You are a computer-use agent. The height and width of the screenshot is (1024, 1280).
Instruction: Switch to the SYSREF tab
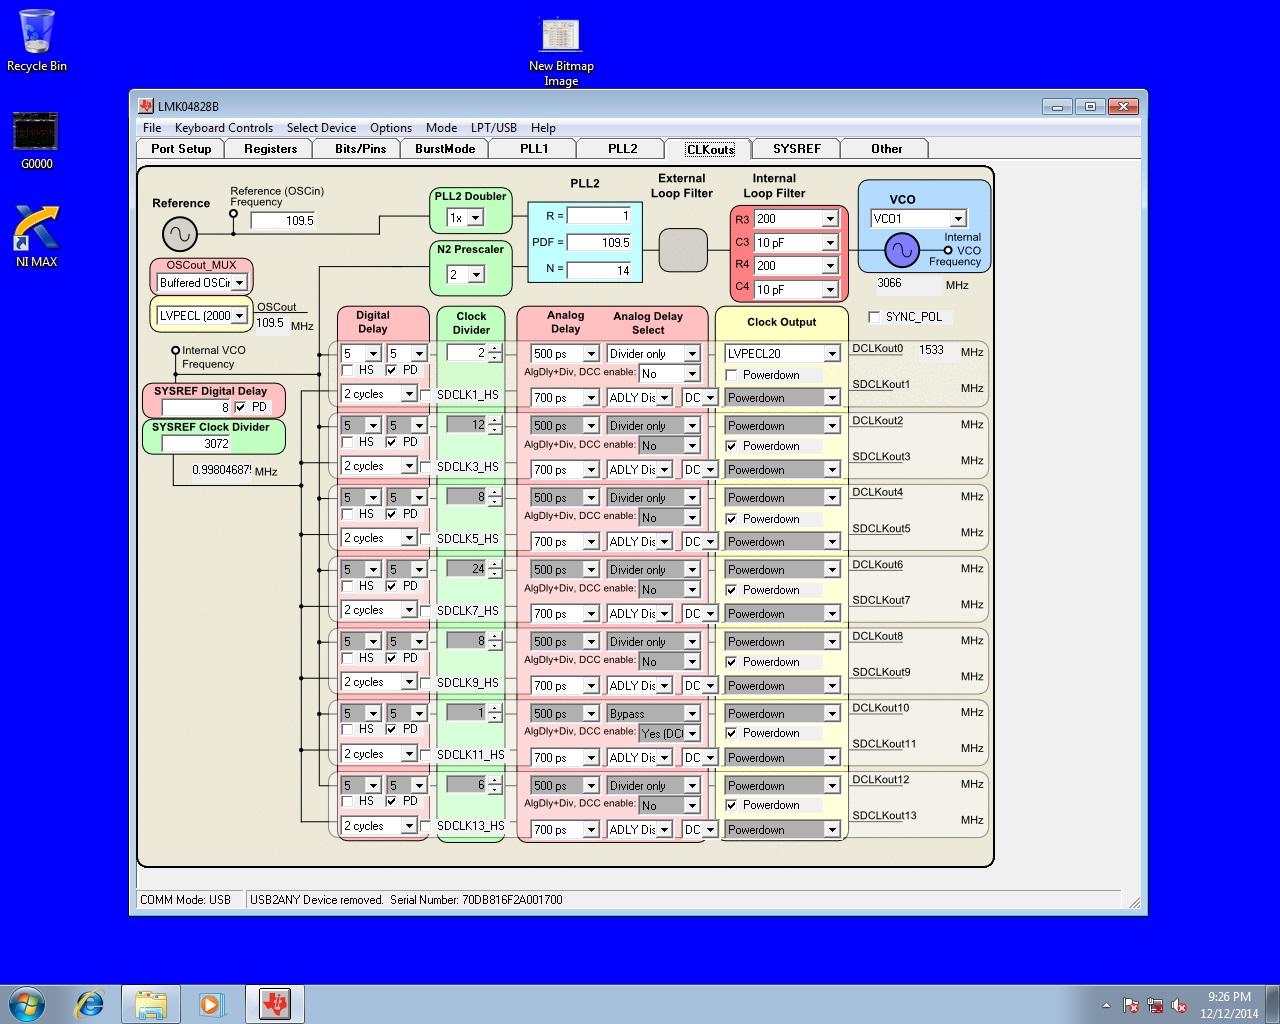[796, 149]
